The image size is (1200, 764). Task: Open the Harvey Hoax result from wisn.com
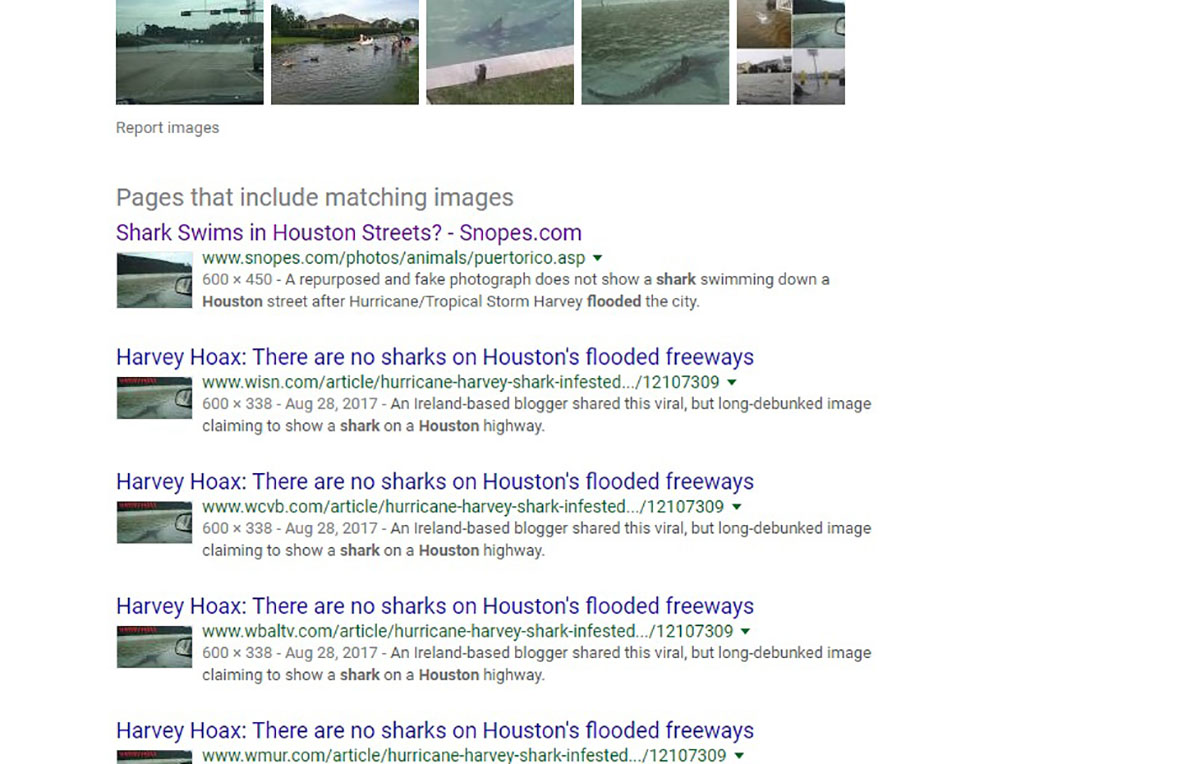point(435,357)
